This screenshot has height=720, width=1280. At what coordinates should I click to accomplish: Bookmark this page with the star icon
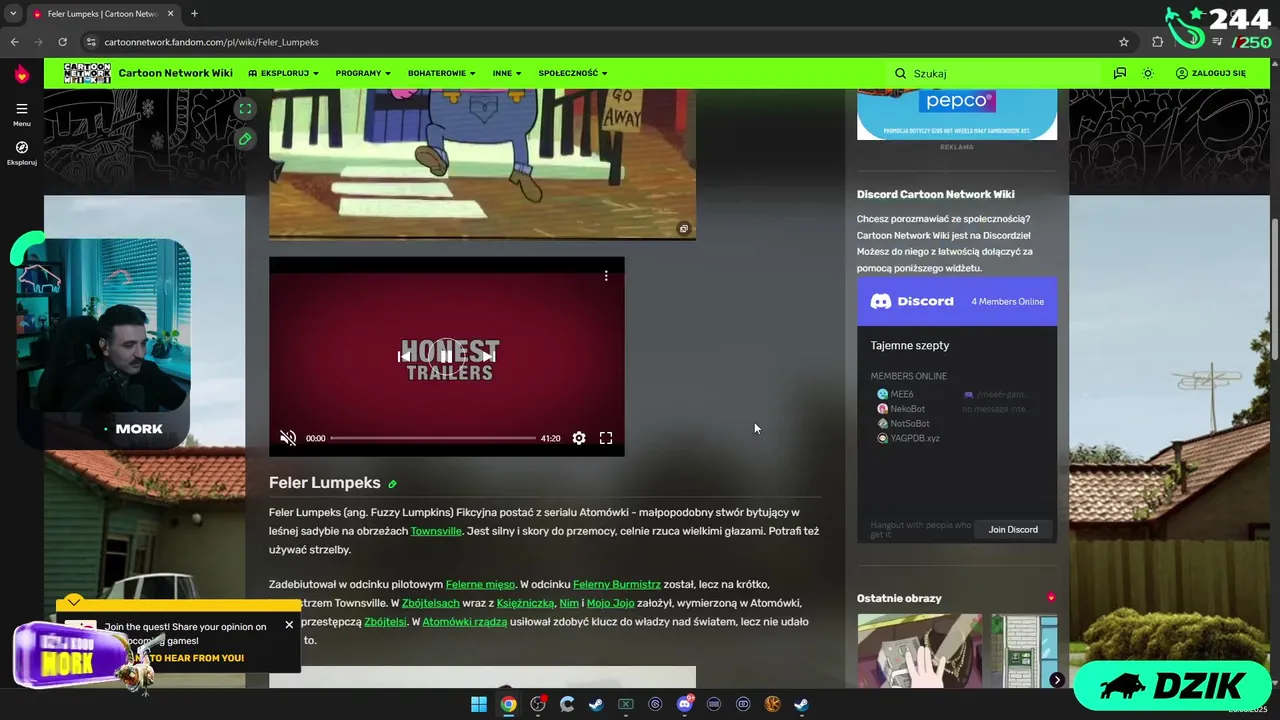click(x=1124, y=42)
